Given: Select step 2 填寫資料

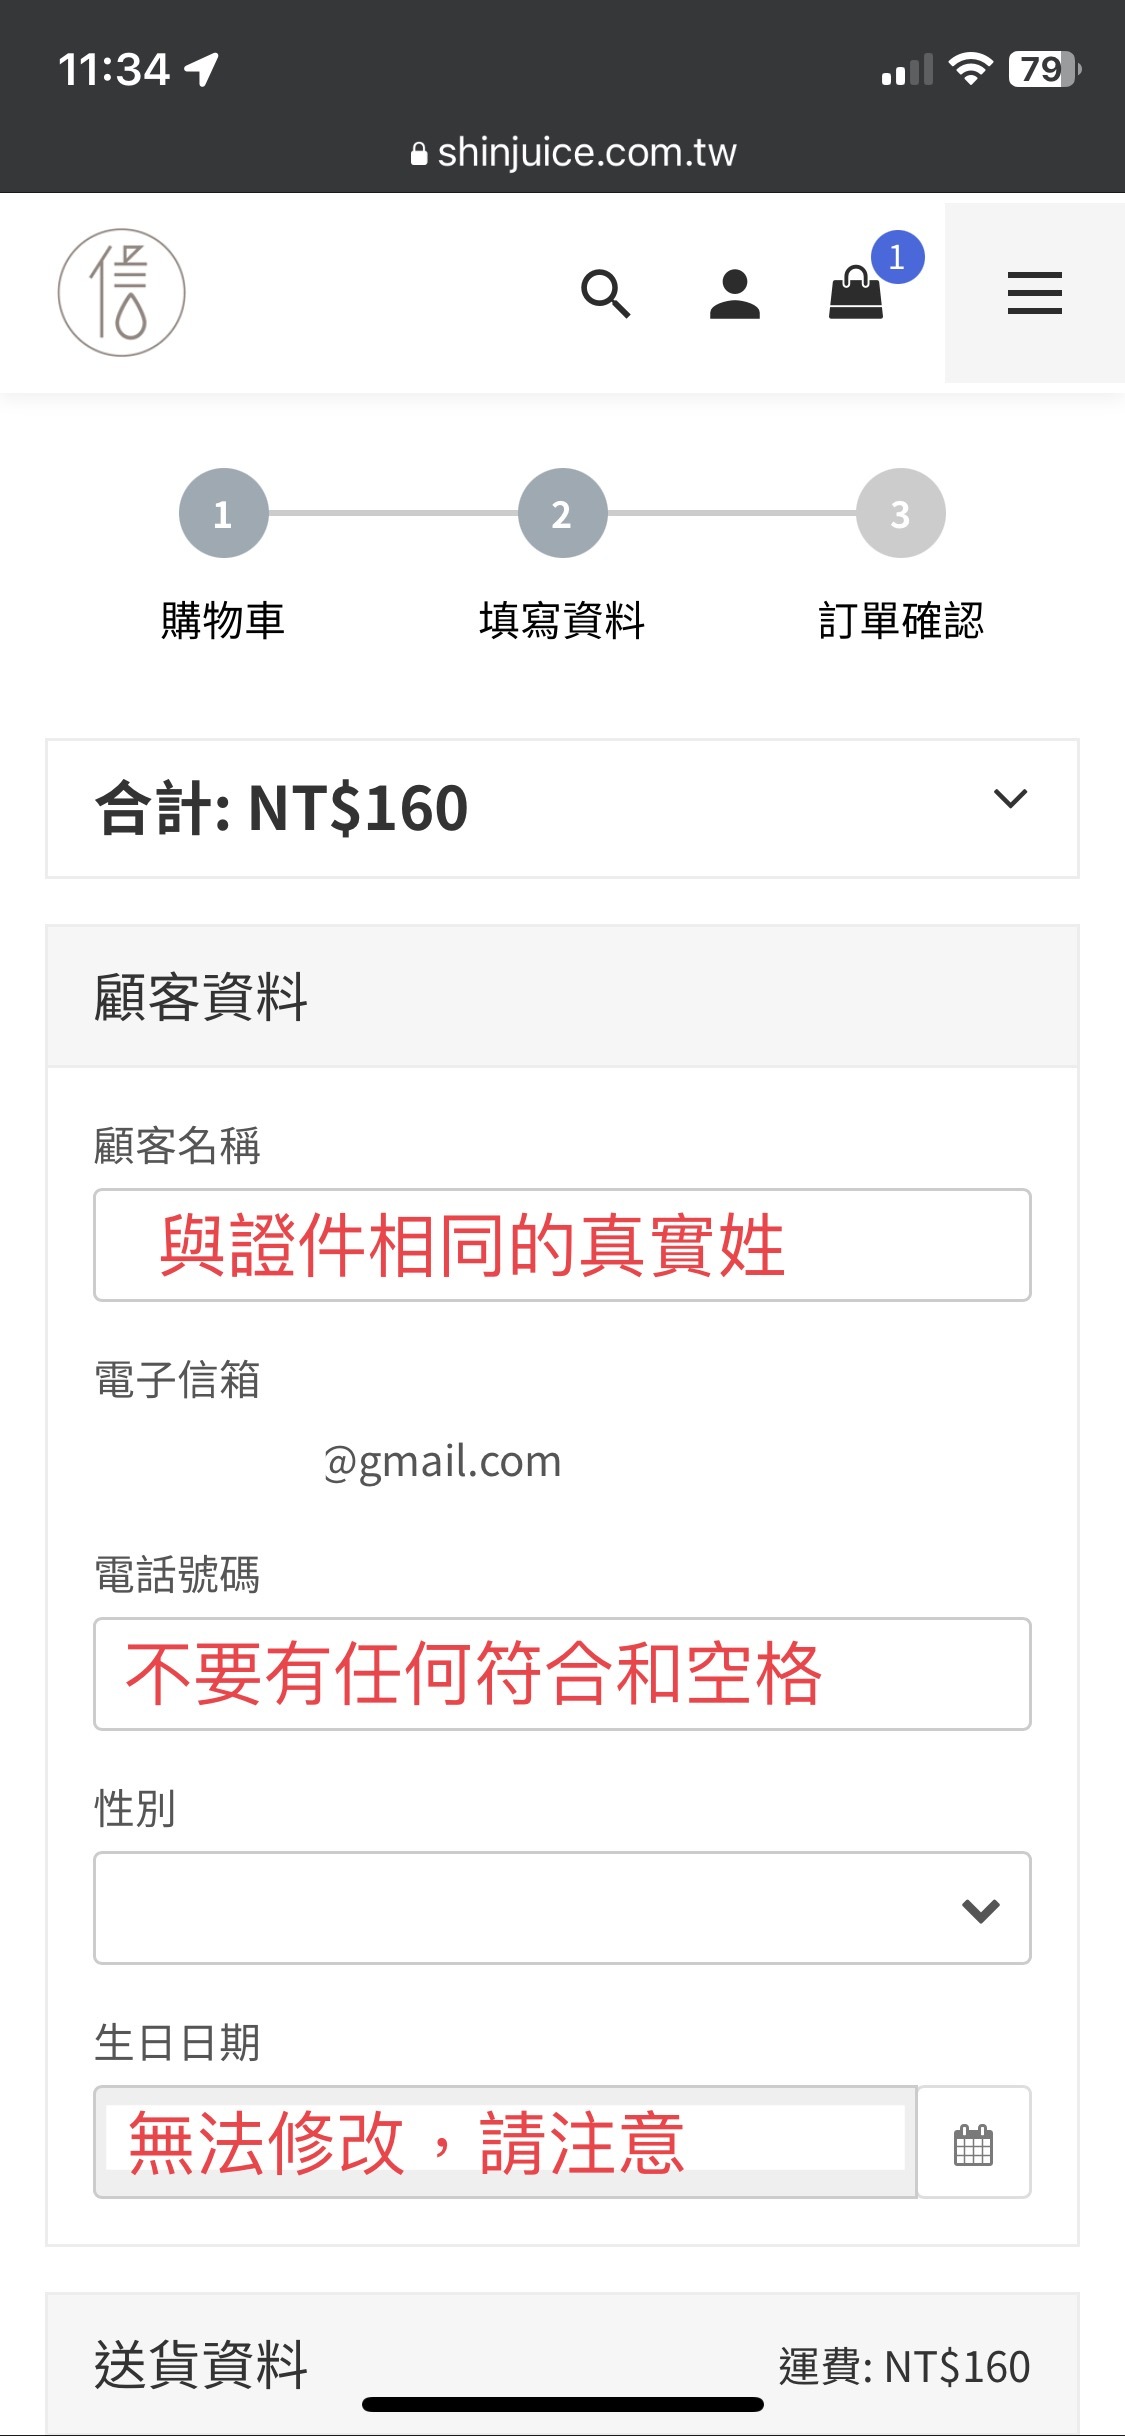Looking at the screenshot, I should tap(562, 513).
